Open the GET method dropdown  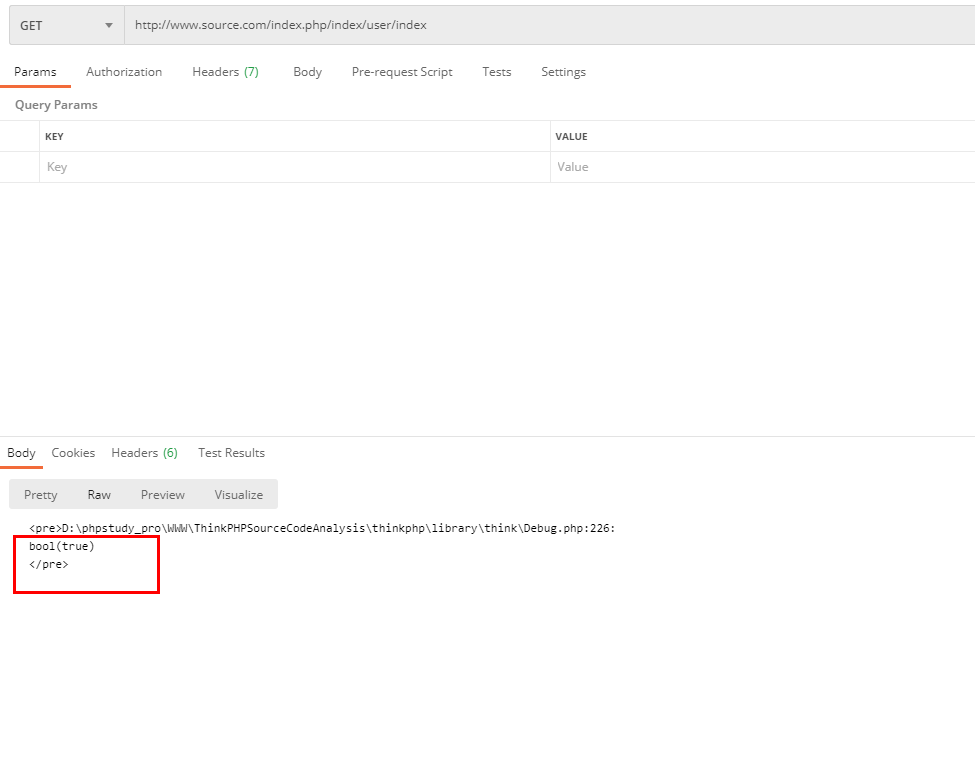click(x=67, y=25)
